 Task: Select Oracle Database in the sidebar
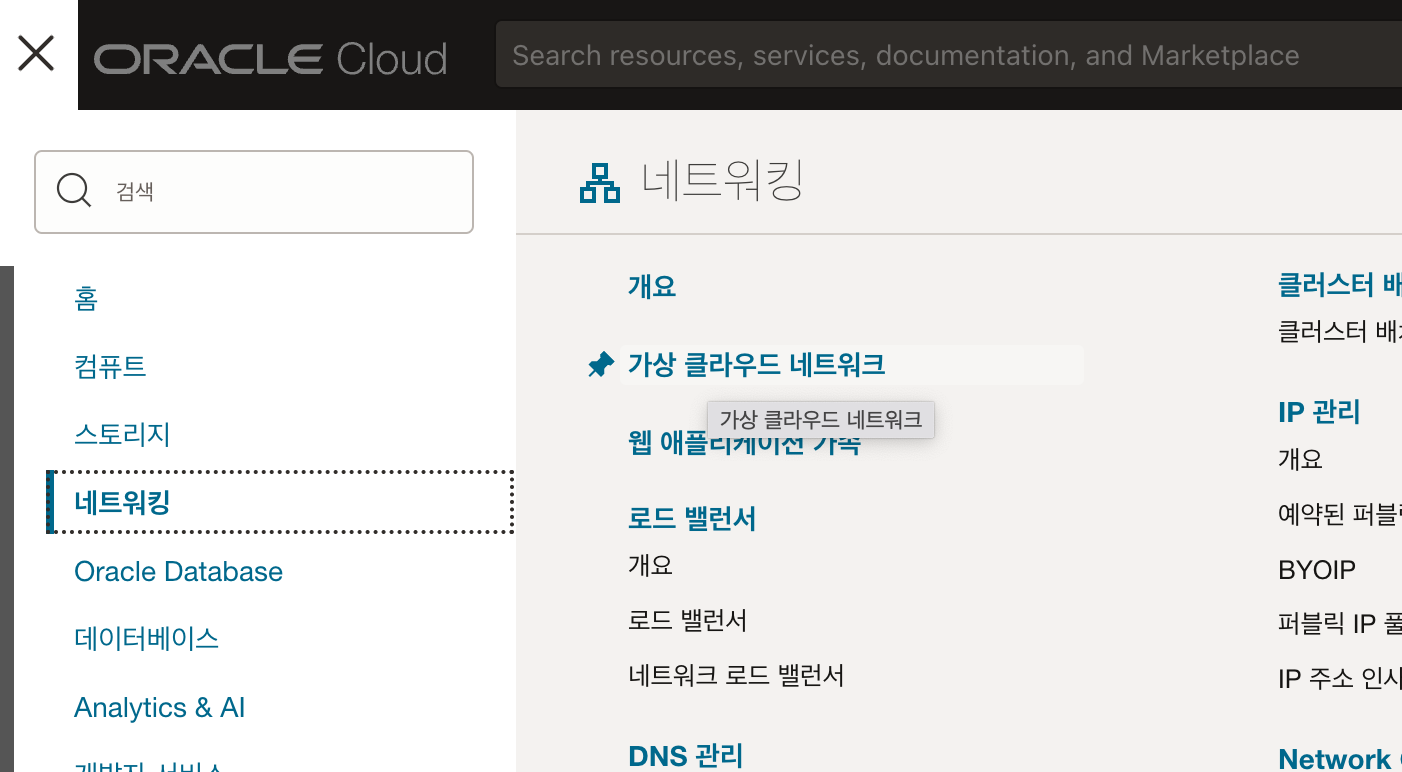click(x=178, y=571)
